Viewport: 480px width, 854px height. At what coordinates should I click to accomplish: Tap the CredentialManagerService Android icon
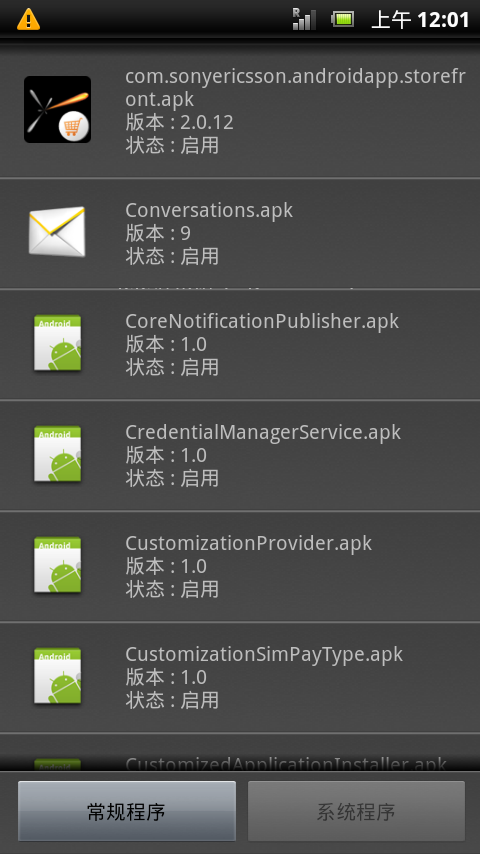[57, 454]
